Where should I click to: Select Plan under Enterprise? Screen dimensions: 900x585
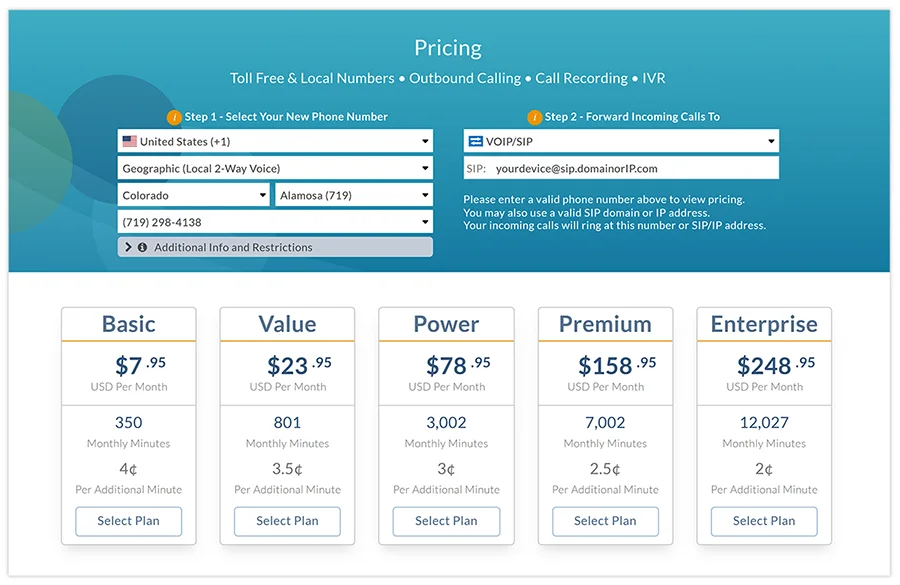click(763, 521)
